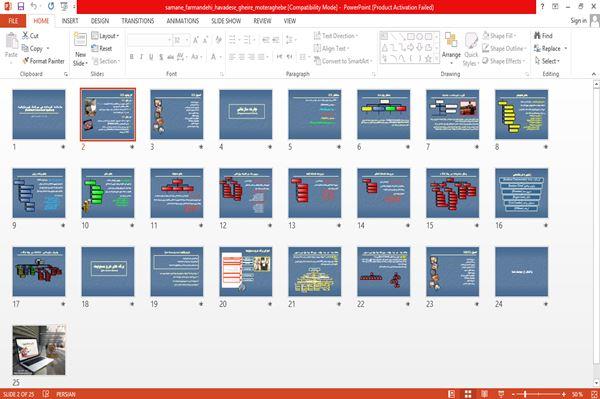The height and width of the screenshot is (399, 600).
Task: Toggle Bold formatting in Font group
Action: [x=132, y=57]
